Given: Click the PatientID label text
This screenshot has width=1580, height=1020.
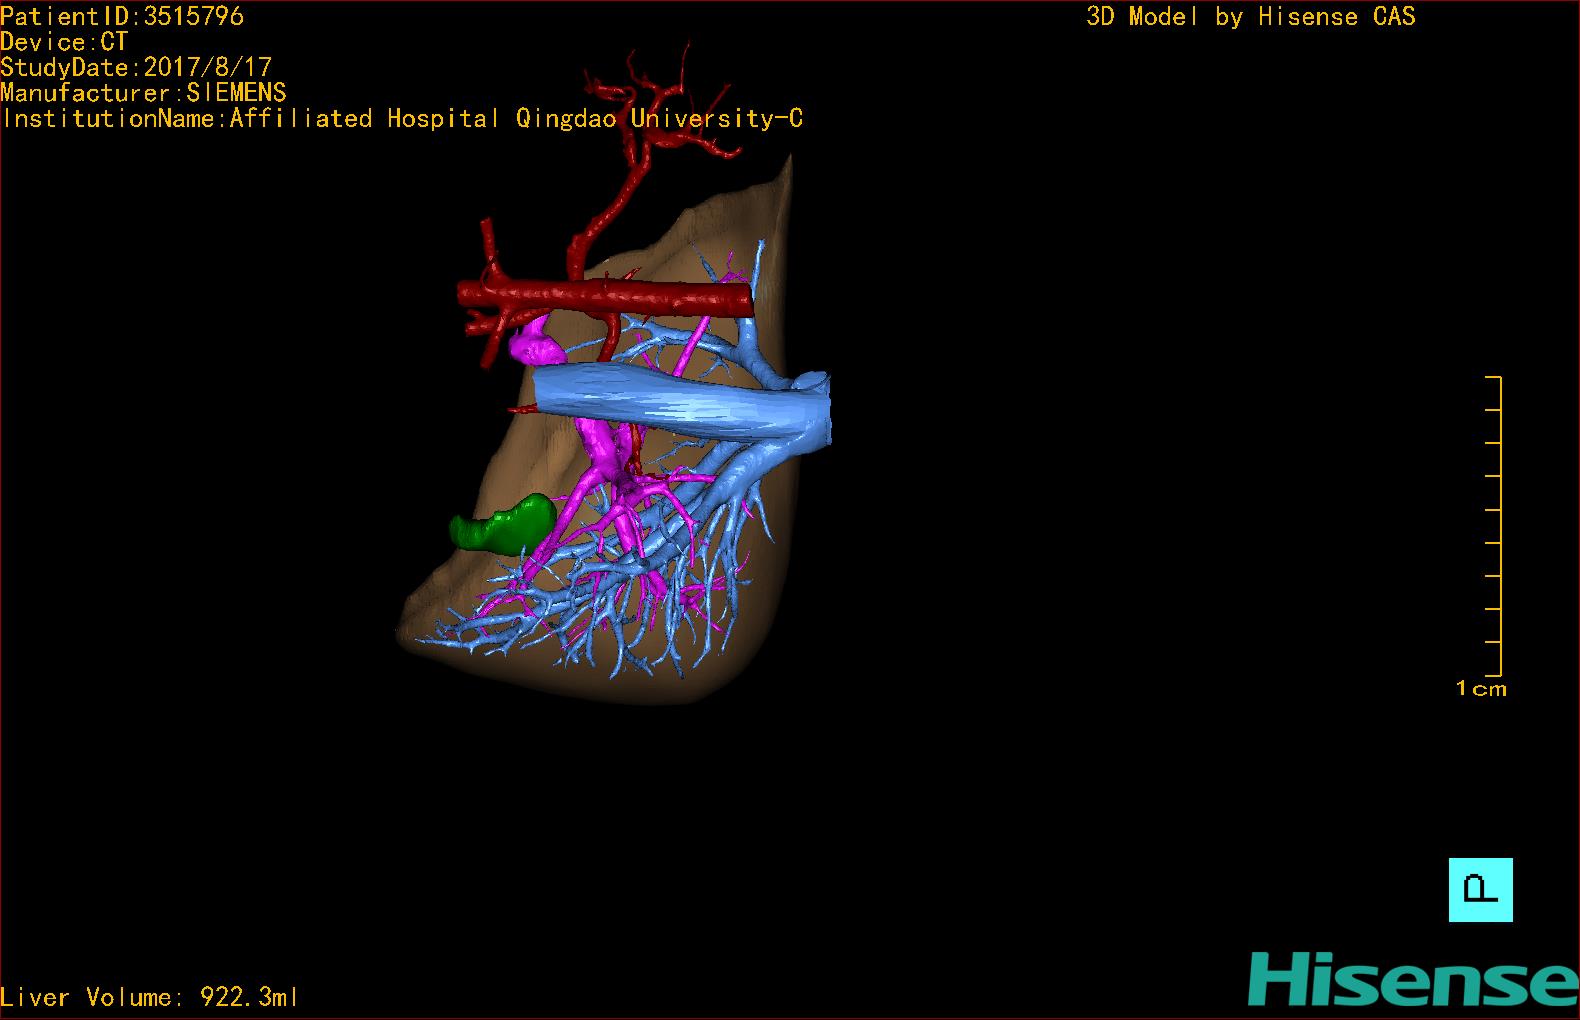Looking at the screenshot, I should pos(122,16).
